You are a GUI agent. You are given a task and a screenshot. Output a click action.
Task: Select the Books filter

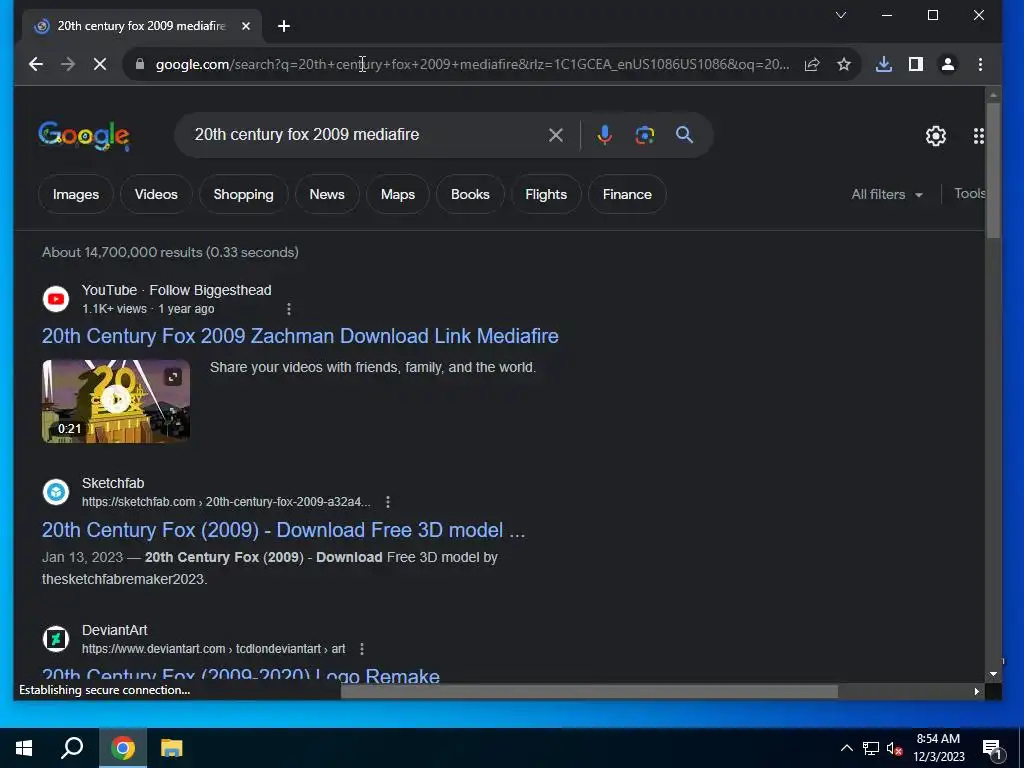[x=470, y=195]
